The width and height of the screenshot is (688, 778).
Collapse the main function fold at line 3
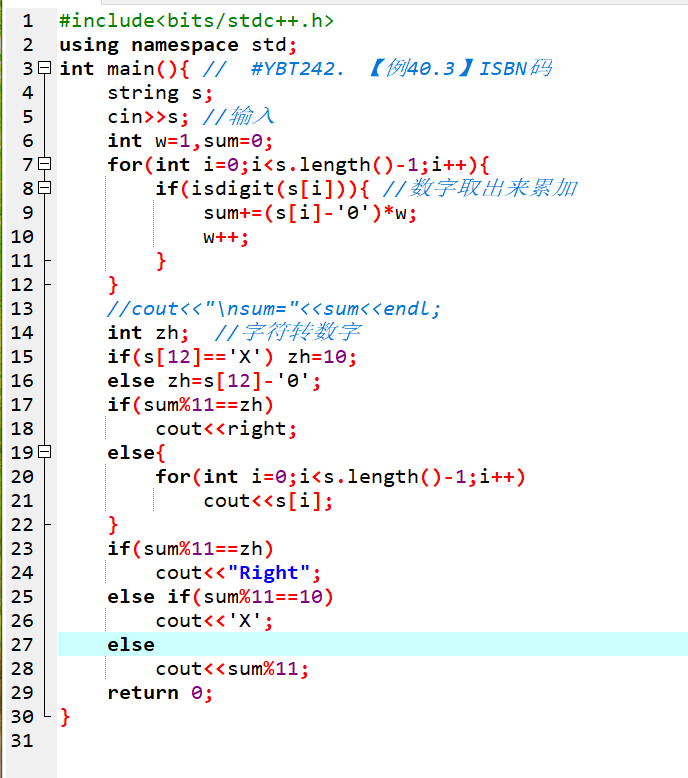[x=45, y=67]
